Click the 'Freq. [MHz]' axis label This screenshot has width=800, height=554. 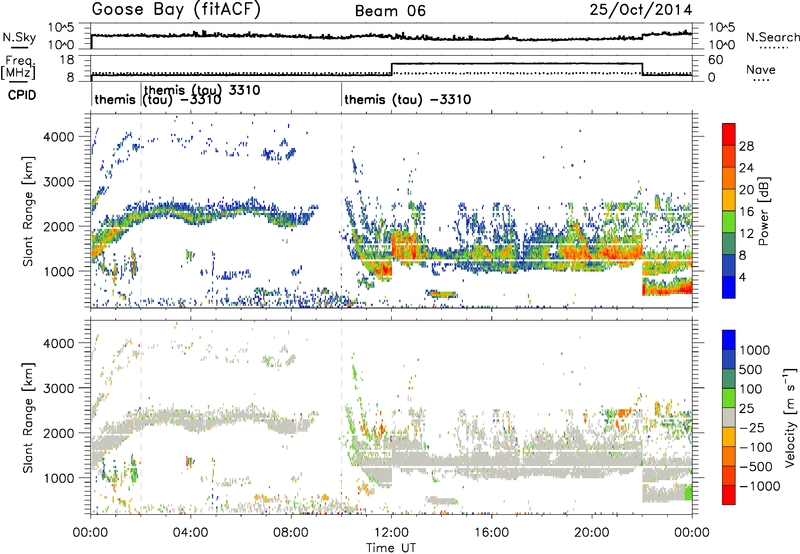click(18, 68)
